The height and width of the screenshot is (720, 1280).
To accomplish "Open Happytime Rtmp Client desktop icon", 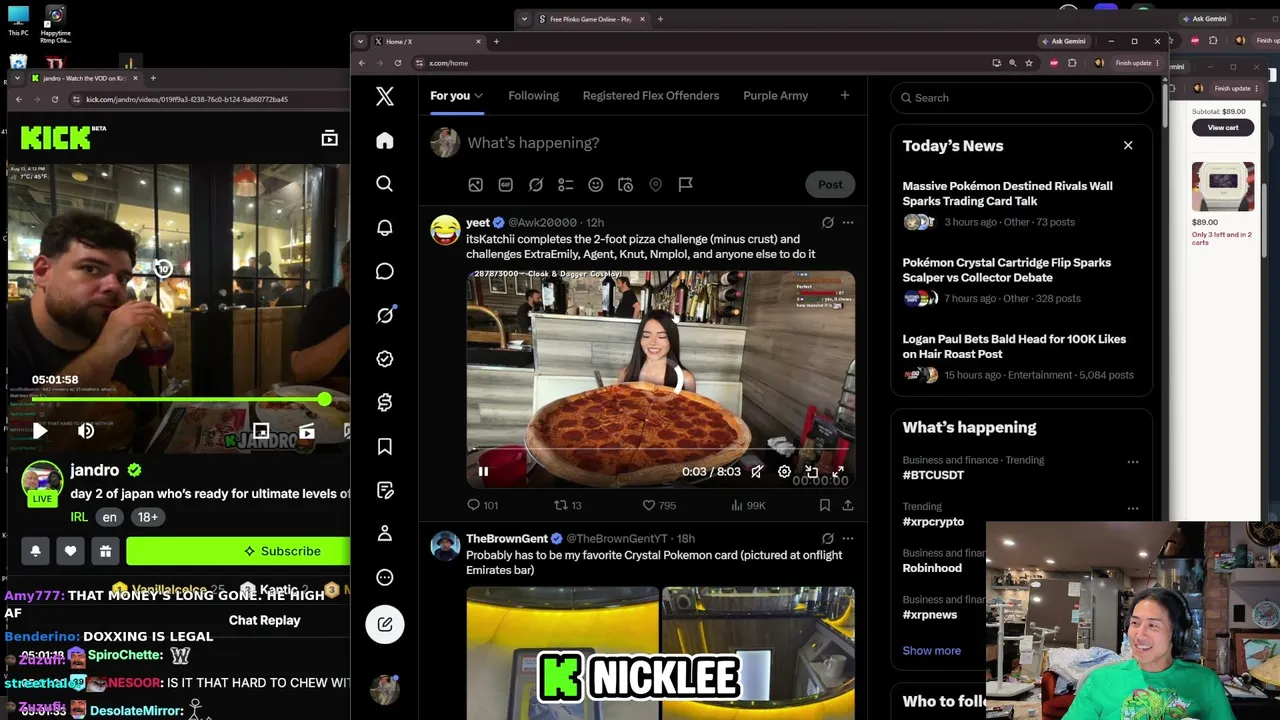I will tap(56, 24).
